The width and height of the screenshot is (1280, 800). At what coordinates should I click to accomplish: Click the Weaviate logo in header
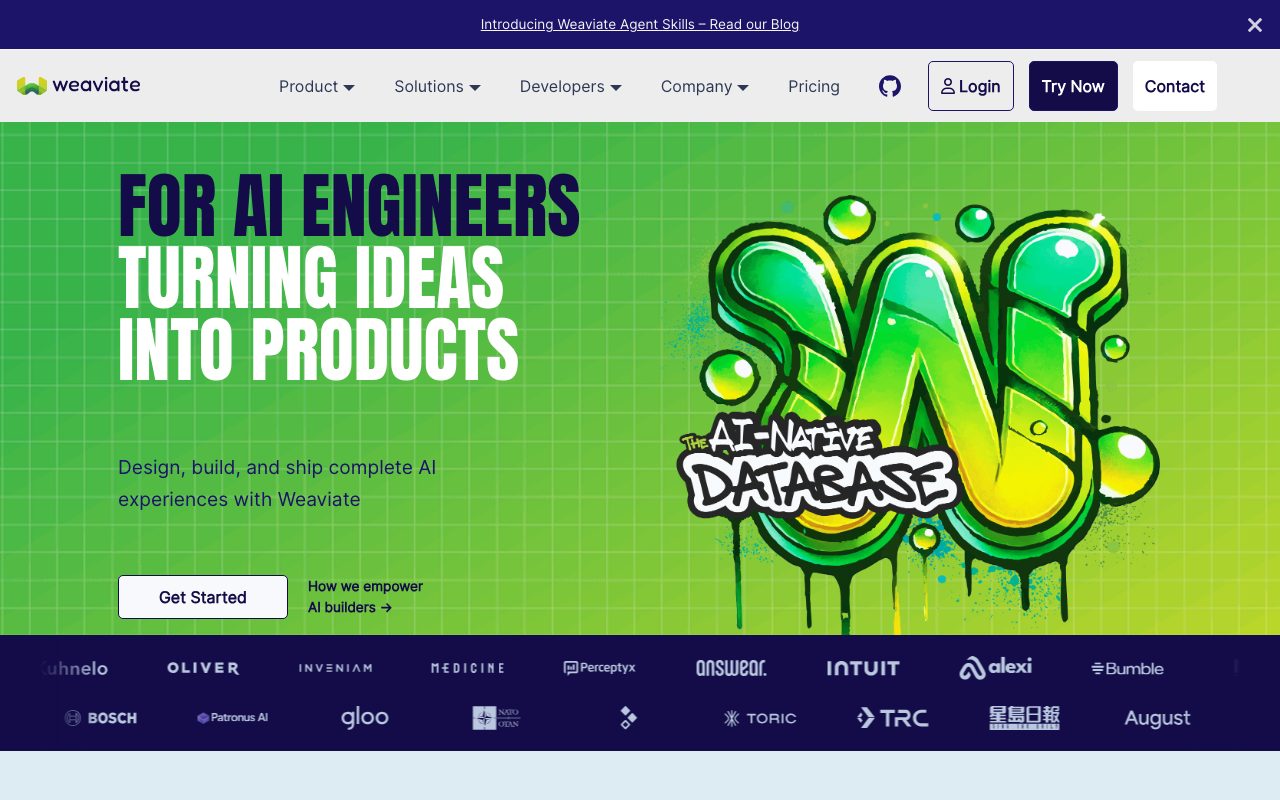coord(79,85)
